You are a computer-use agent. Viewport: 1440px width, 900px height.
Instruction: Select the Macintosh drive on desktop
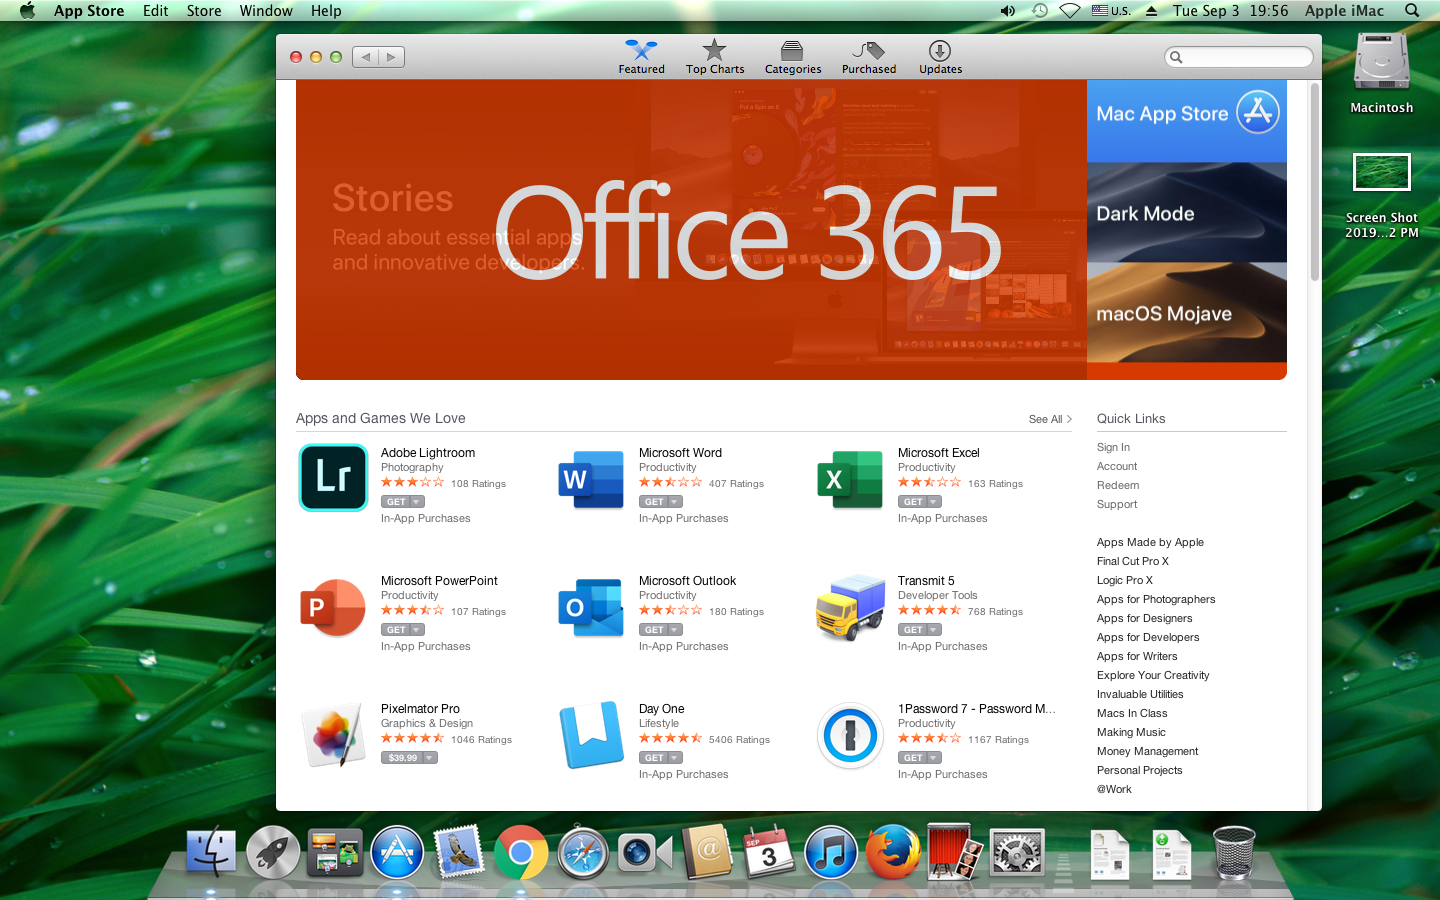[1382, 73]
